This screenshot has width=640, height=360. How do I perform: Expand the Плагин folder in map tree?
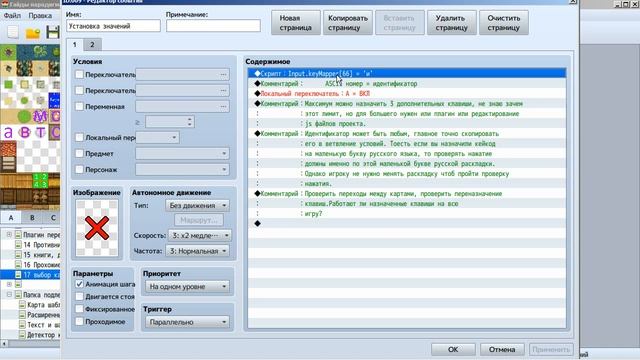9,235
